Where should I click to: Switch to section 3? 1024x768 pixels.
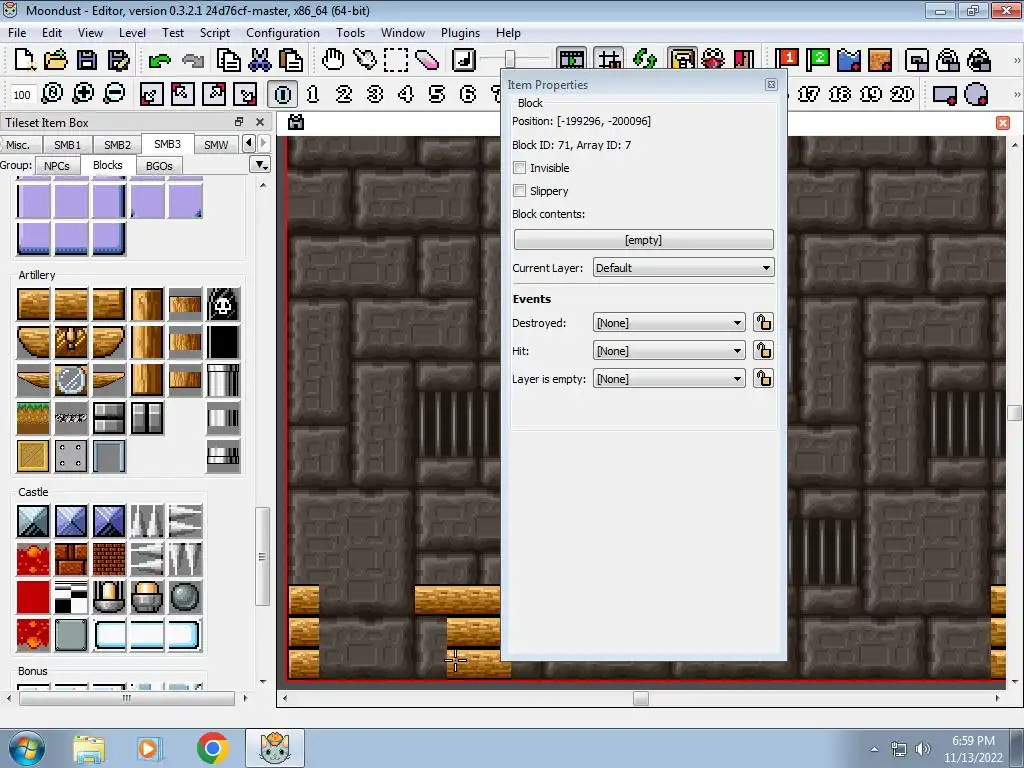point(375,94)
